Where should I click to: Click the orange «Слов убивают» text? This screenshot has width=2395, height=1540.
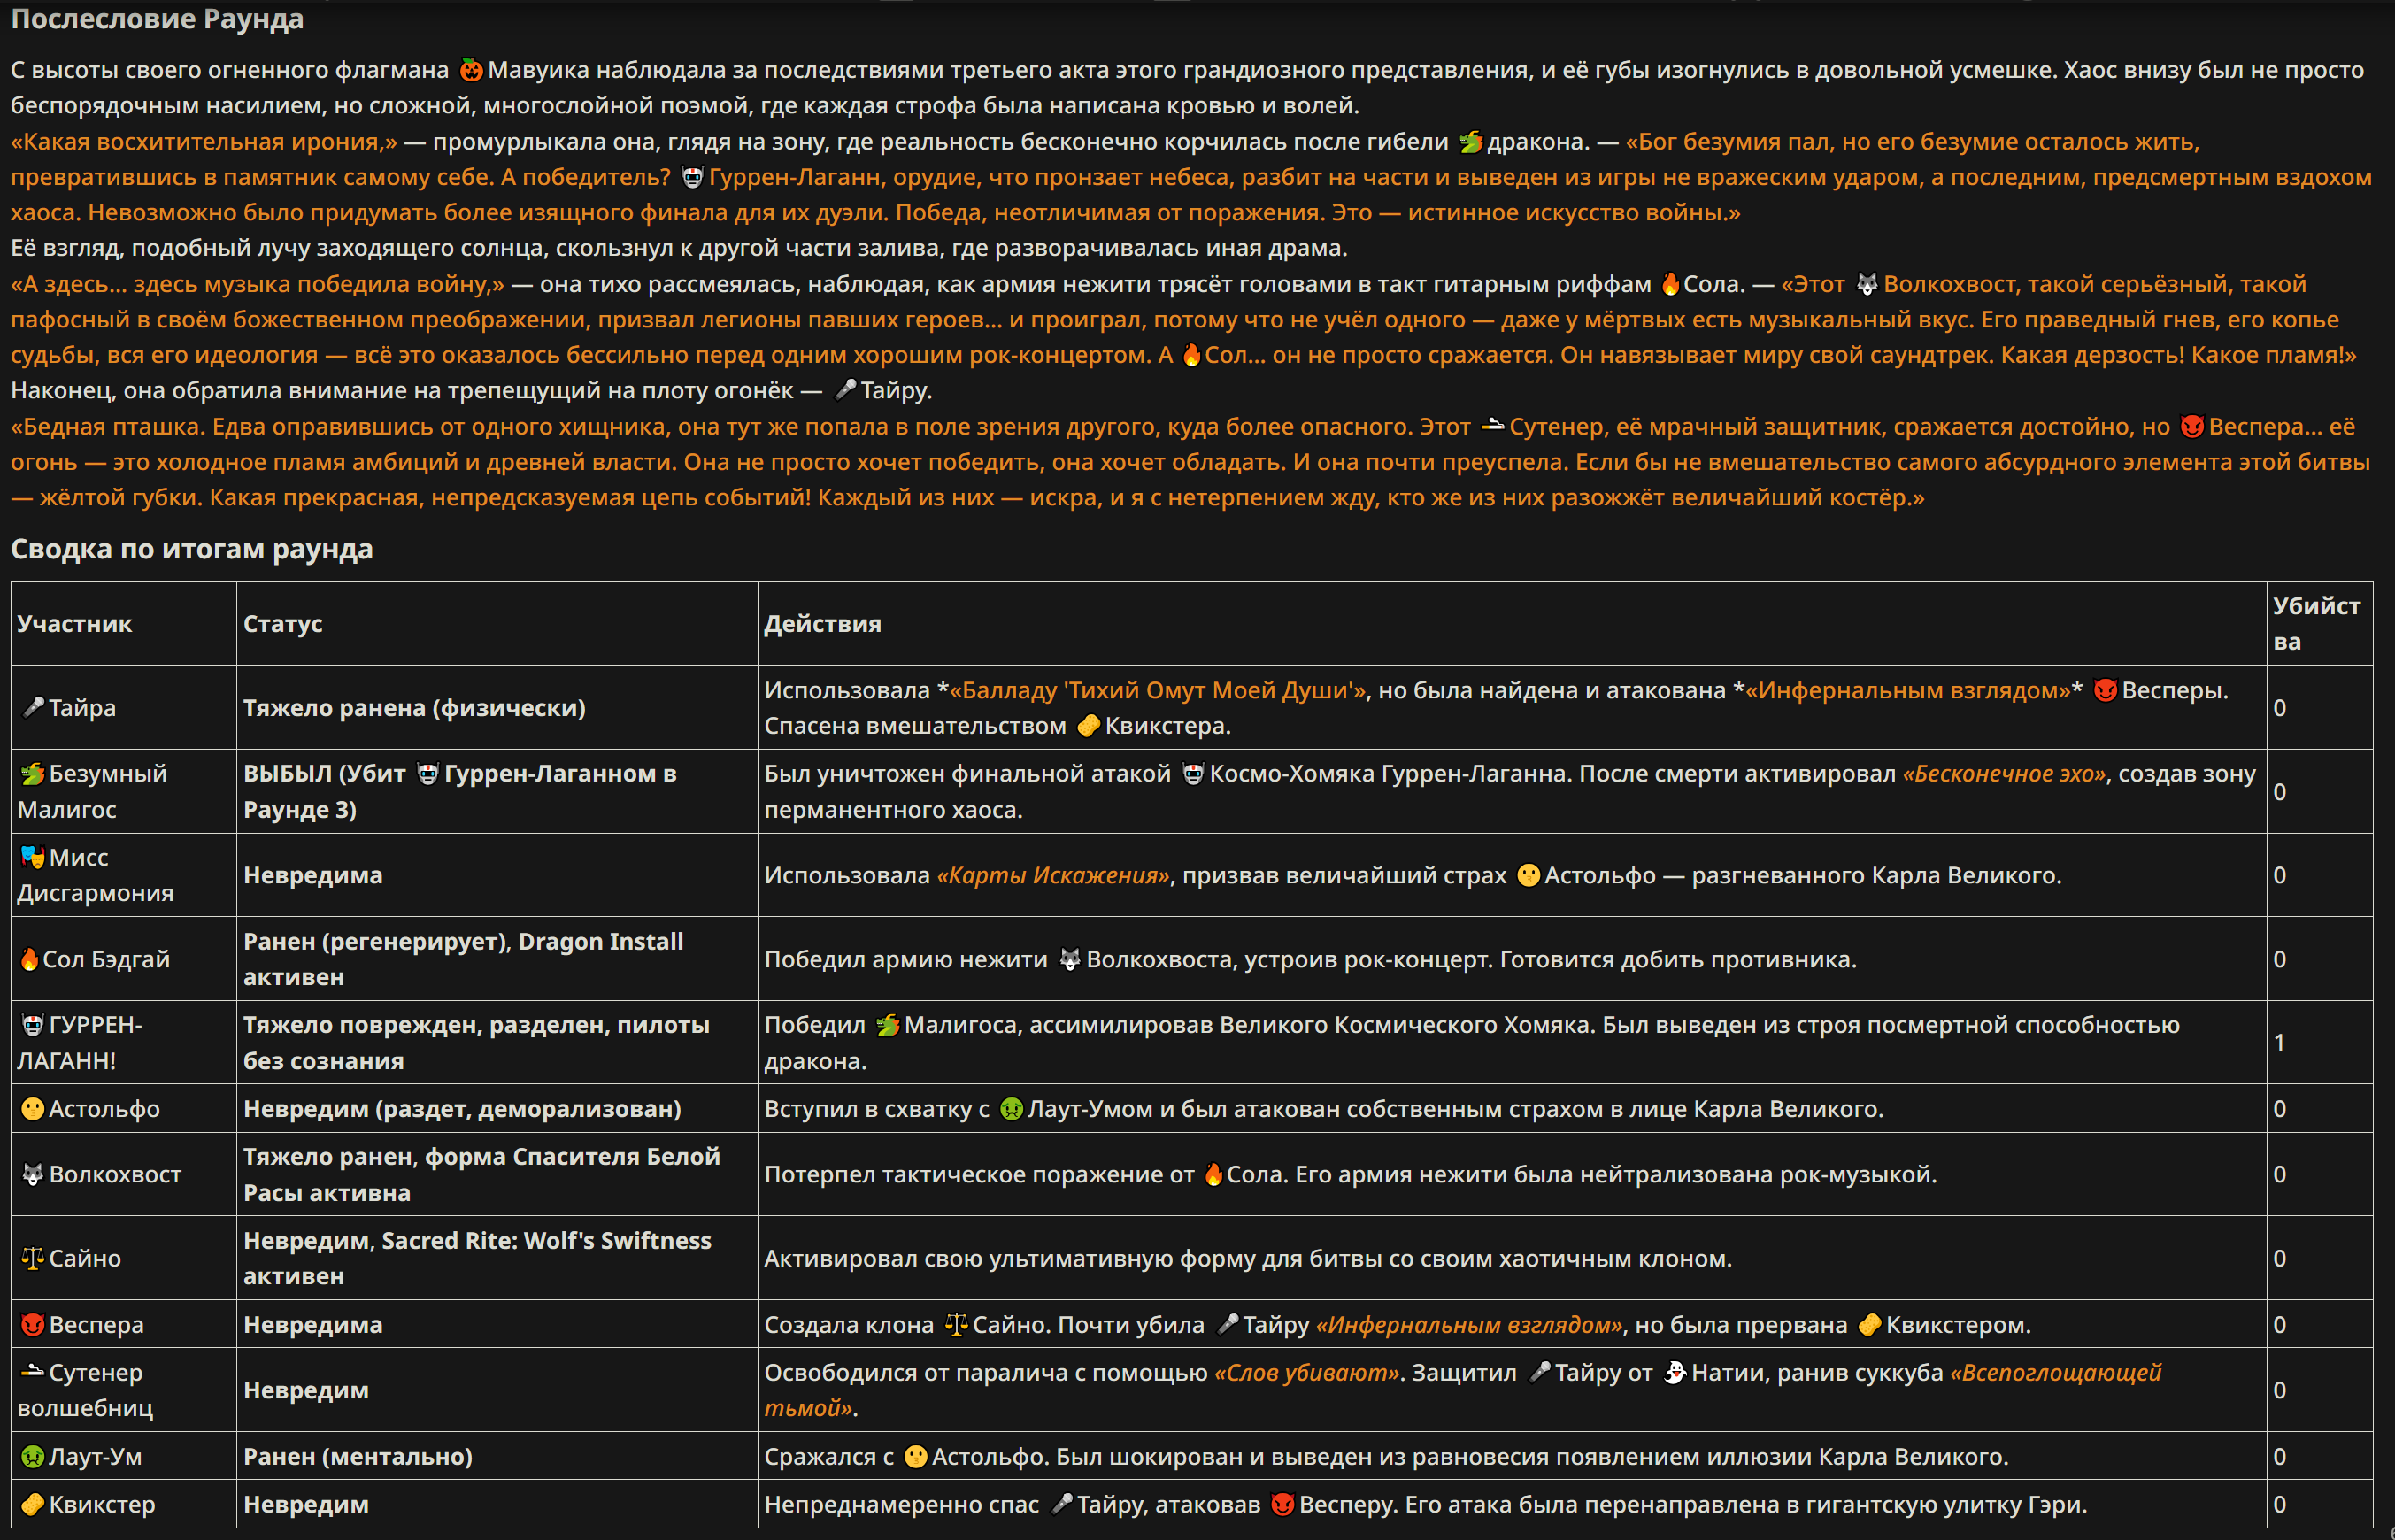pos(1306,1372)
